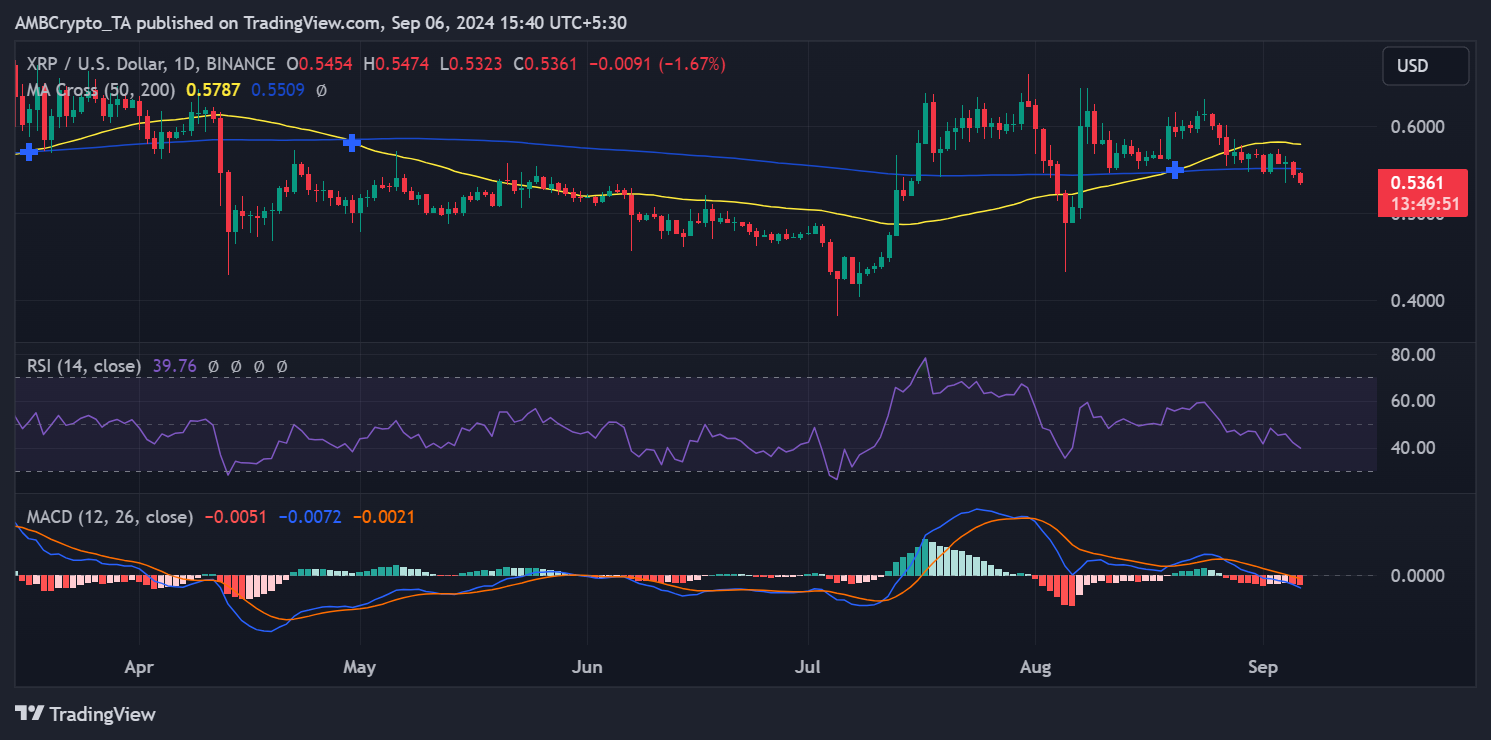Click the red current price tag 0.5361

(x=1425, y=184)
